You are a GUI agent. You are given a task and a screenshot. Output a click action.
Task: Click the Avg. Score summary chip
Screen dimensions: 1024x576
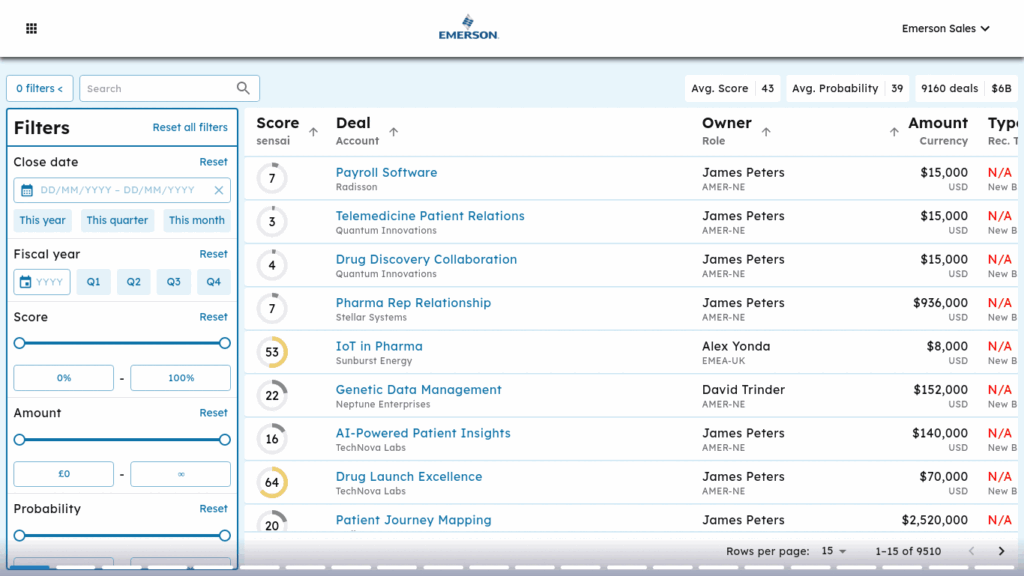point(732,88)
